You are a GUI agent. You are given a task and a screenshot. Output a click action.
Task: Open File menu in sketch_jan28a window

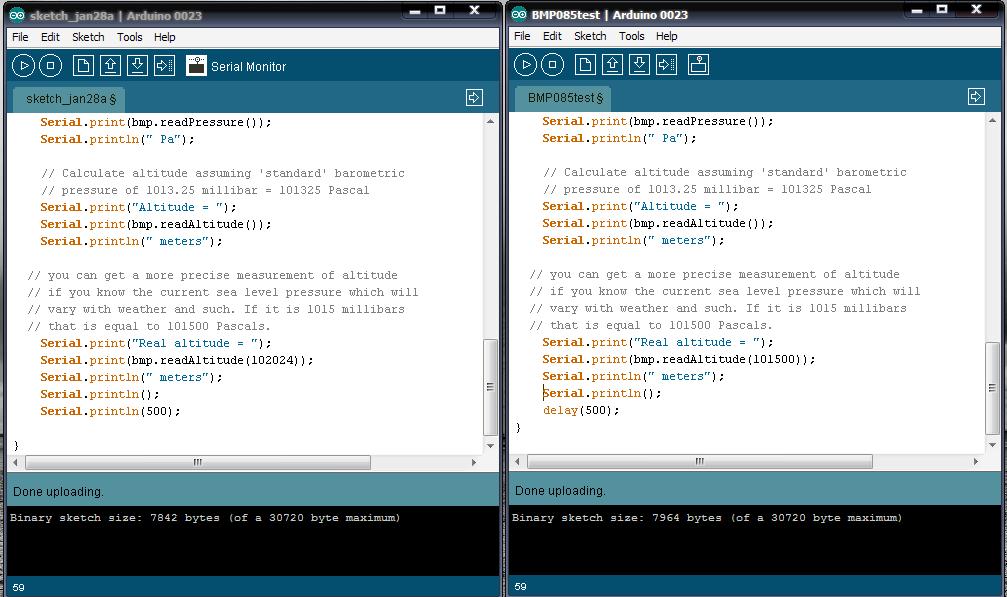[20, 37]
